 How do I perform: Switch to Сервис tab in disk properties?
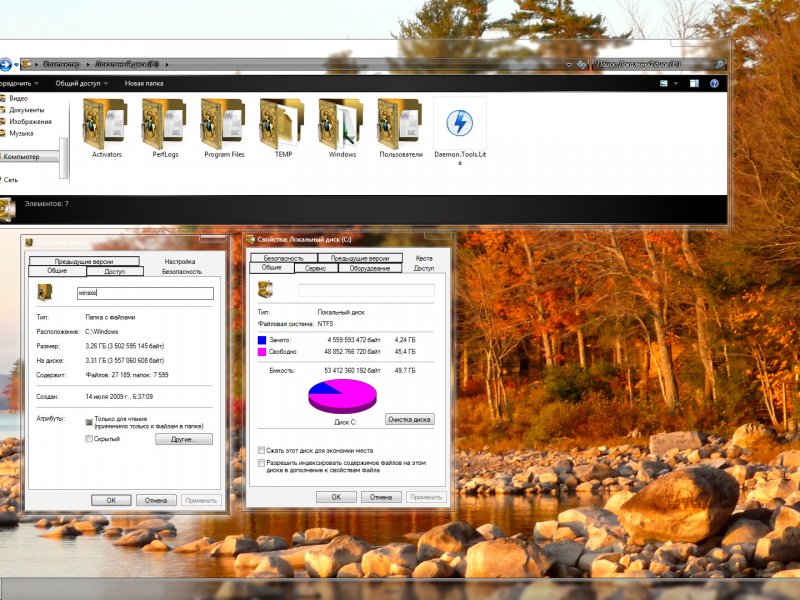click(315, 268)
